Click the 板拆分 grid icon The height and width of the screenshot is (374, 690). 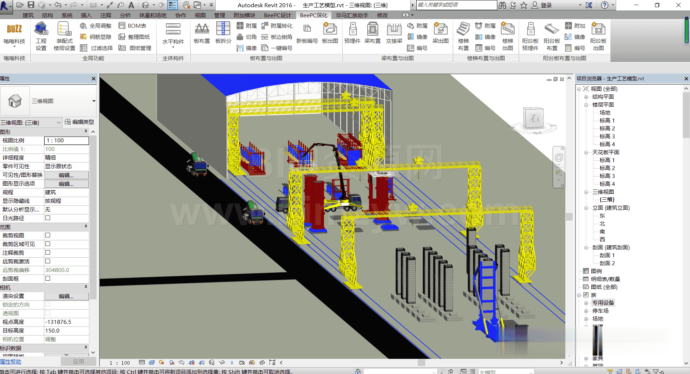pos(223,33)
